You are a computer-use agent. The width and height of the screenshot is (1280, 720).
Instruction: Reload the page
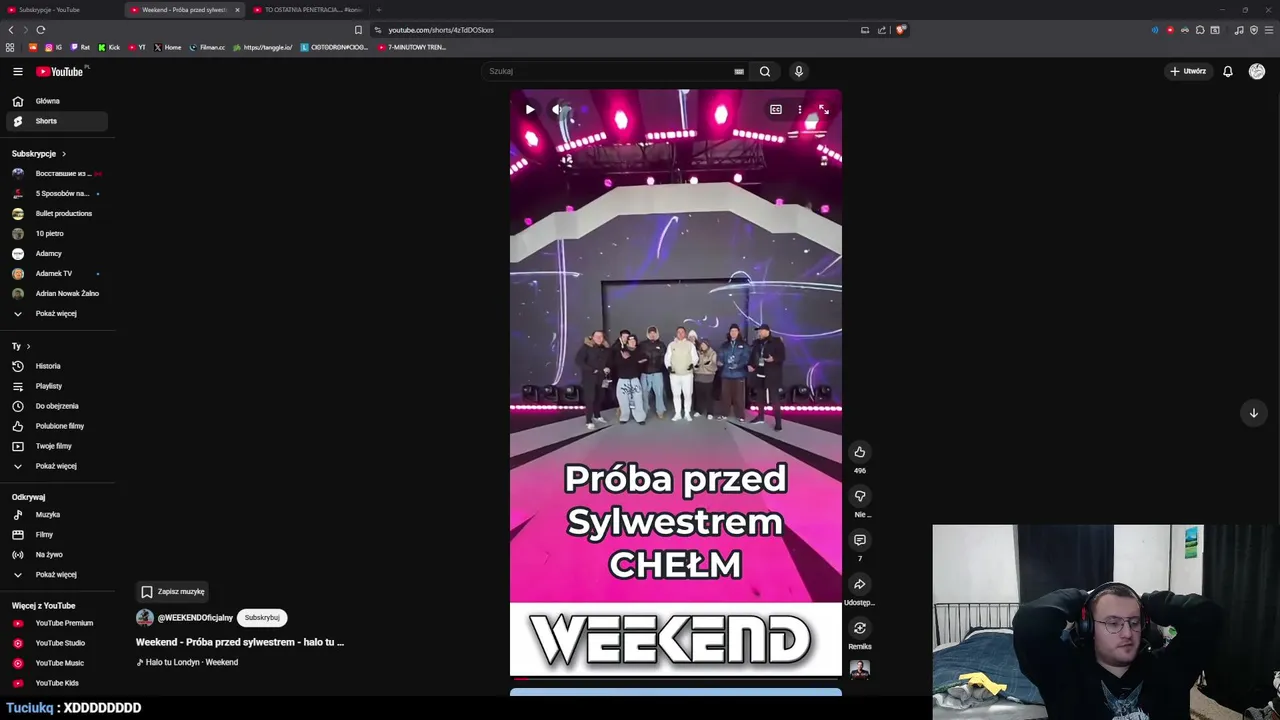(41, 30)
